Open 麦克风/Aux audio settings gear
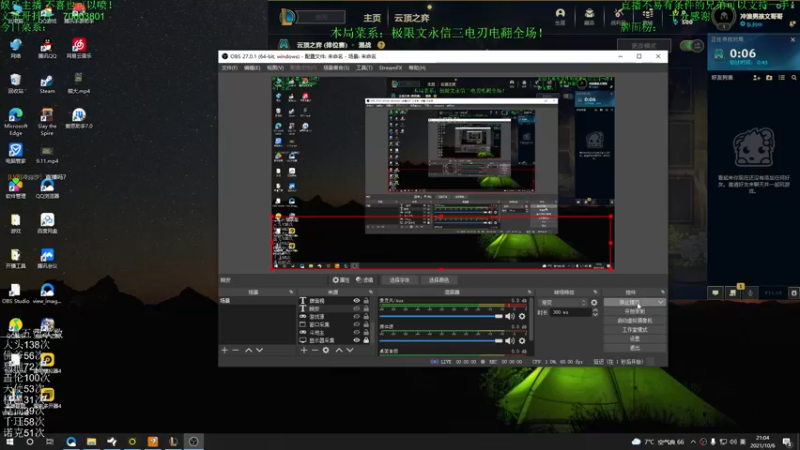The image size is (800, 450). pyautogui.click(x=522, y=316)
